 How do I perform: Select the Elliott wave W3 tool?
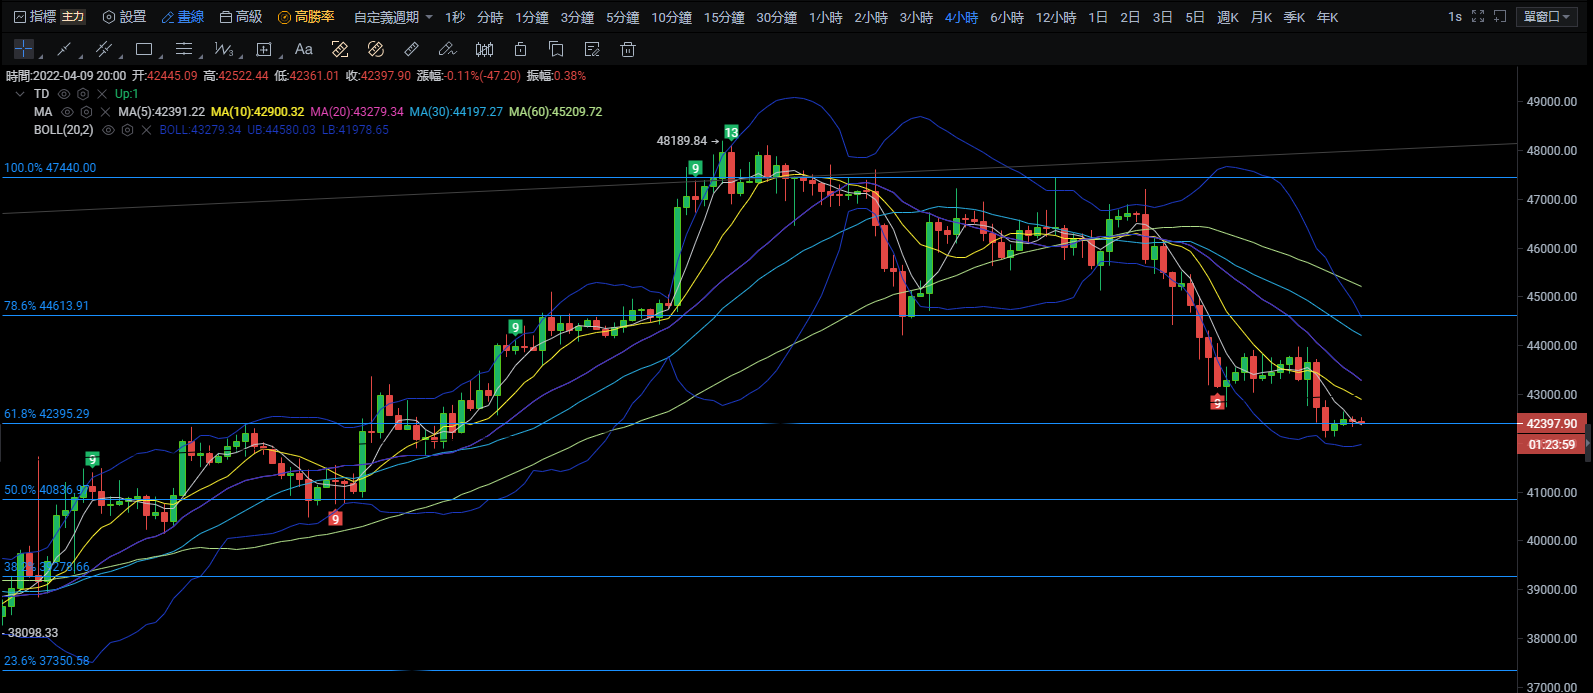tap(224, 49)
